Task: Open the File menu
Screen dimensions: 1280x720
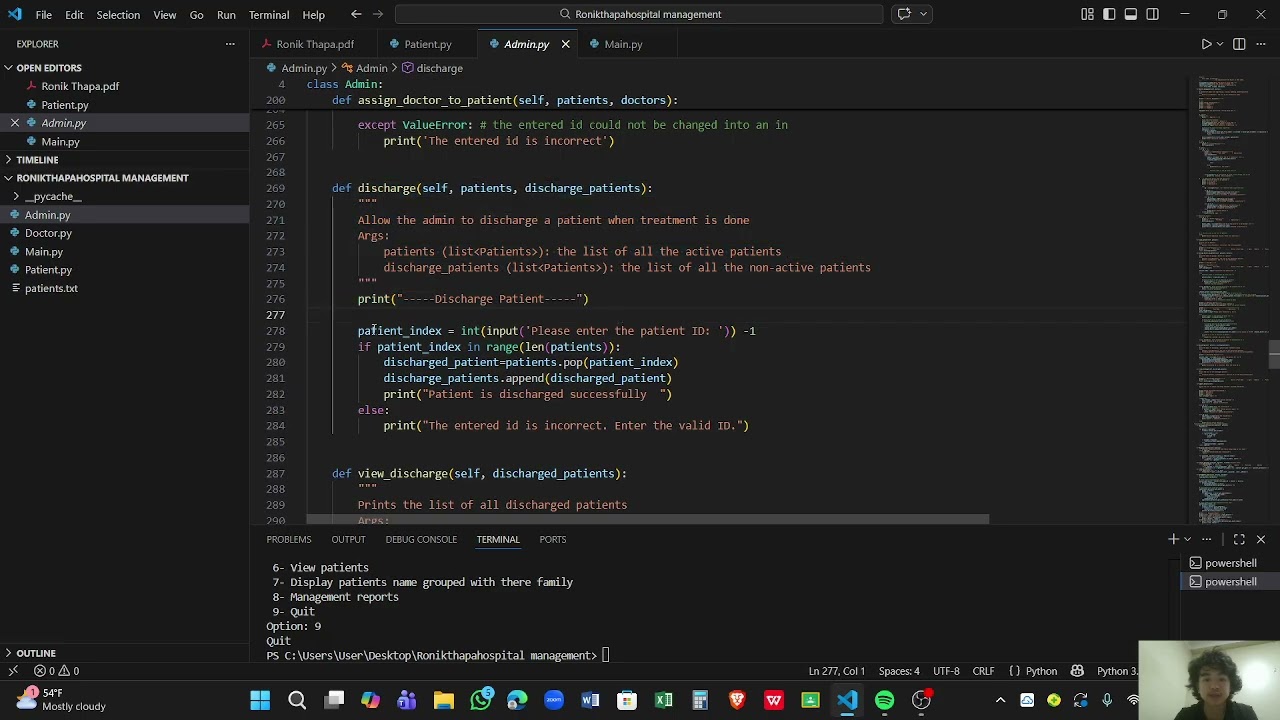Action: 44,15
